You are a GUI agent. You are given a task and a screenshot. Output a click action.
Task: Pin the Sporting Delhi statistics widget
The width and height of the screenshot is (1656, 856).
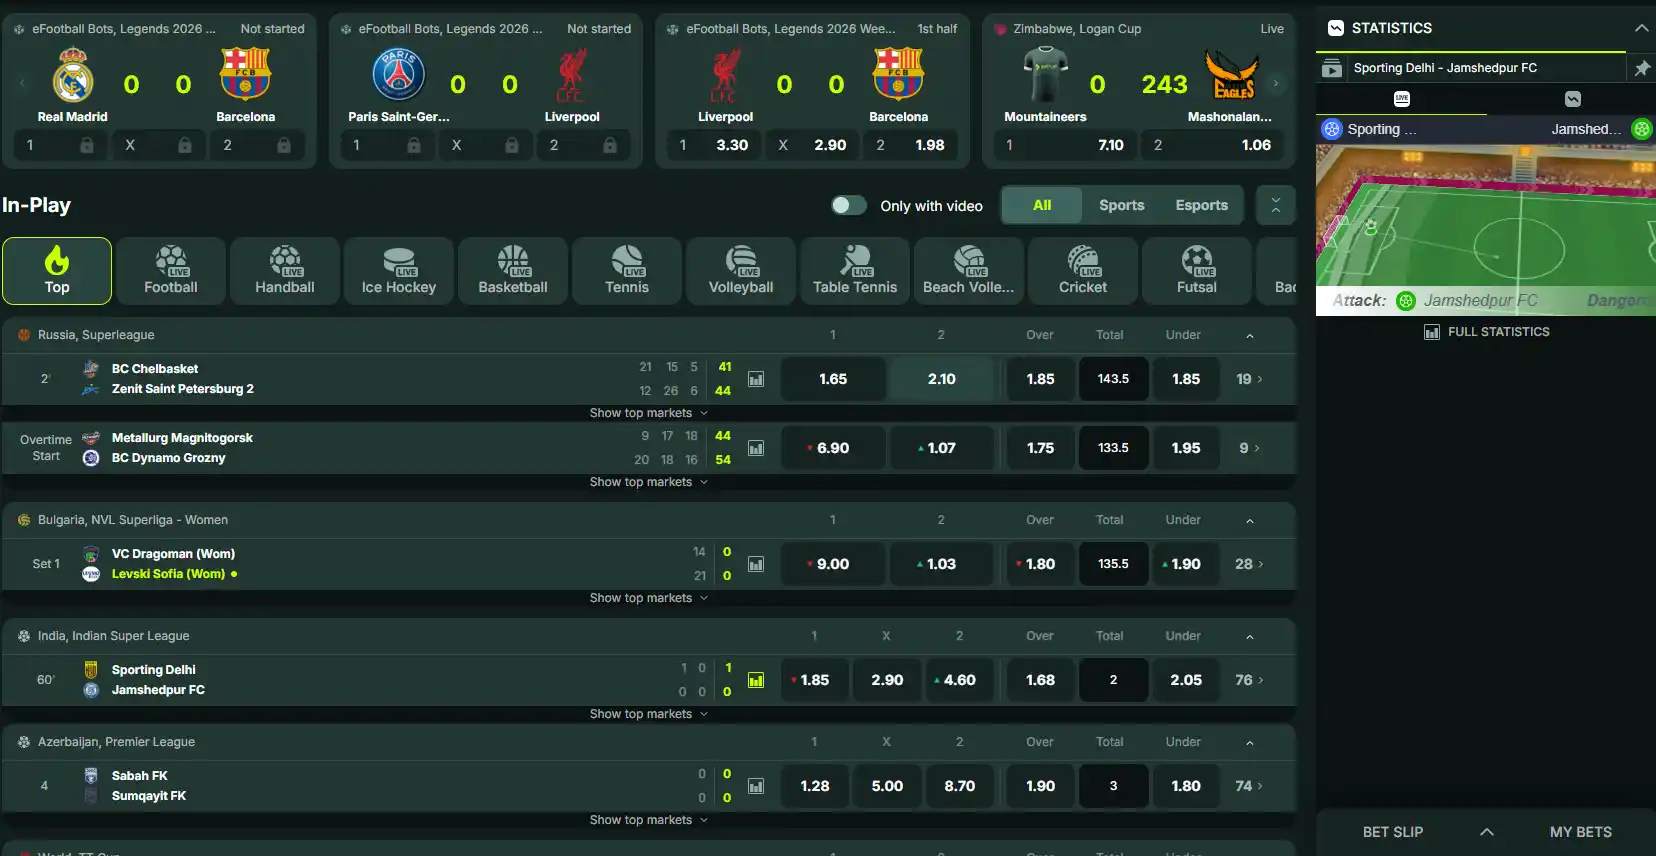(1642, 68)
